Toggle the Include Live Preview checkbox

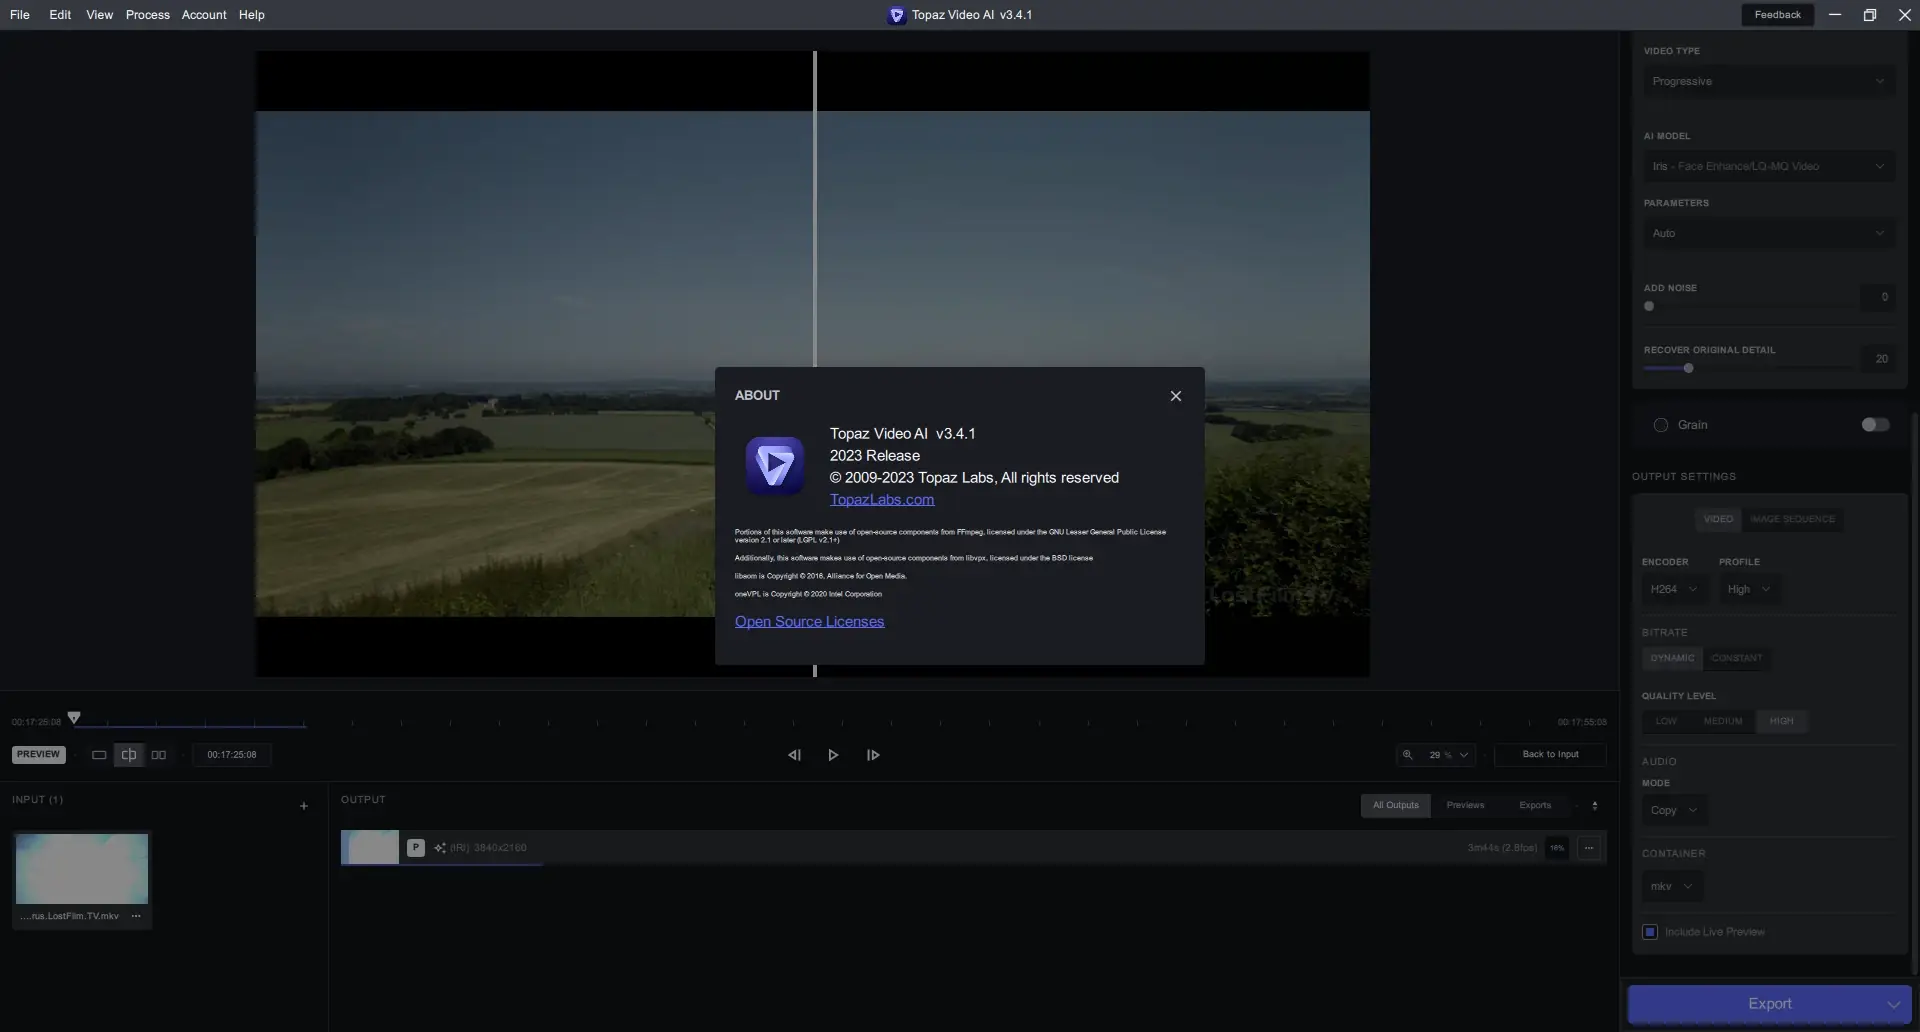(x=1650, y=933)
